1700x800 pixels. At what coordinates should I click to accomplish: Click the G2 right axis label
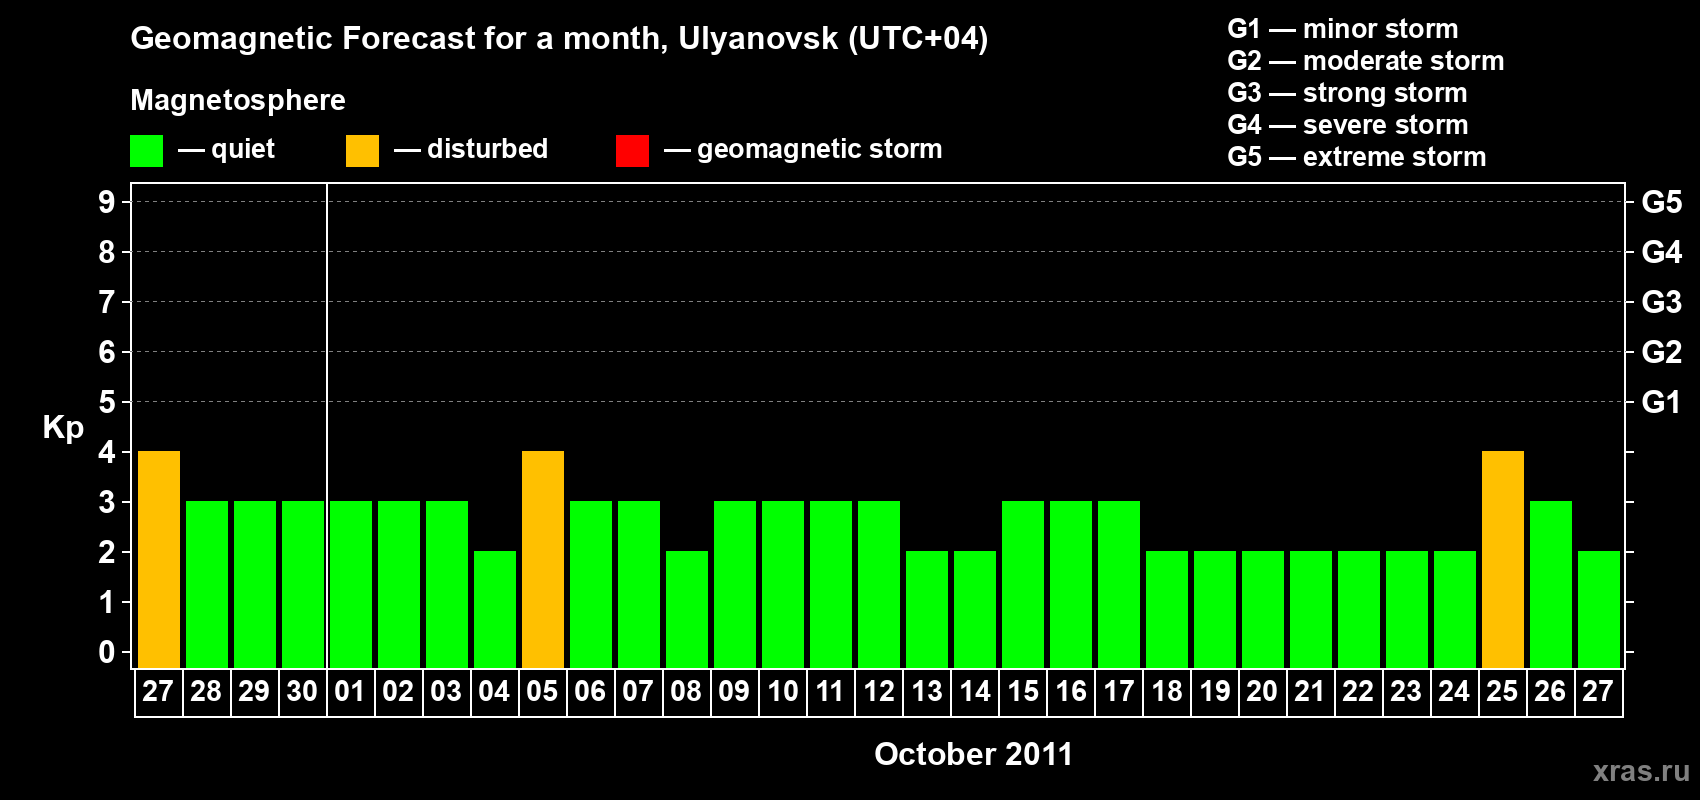1661,352
